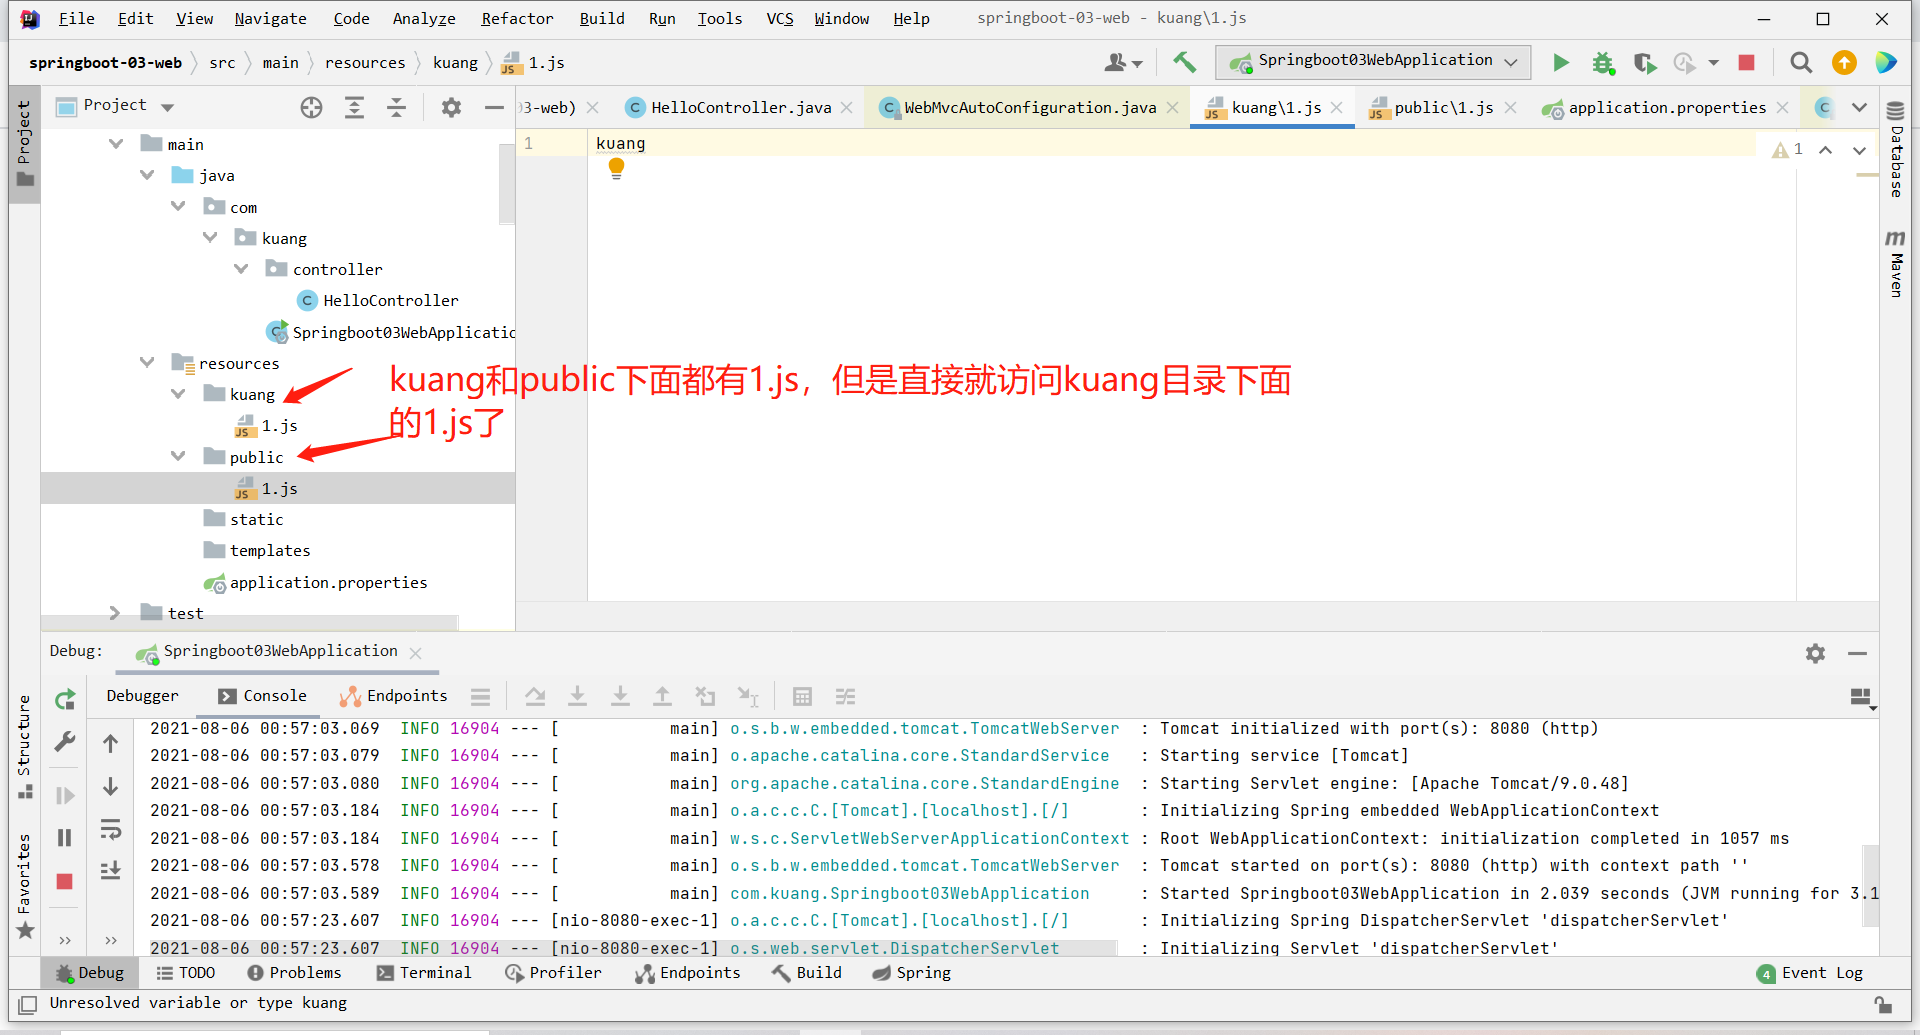The height and width of the screenshot is (1035, 1920).
Task: Open the TODO tool window
Action: (x=186, y=973)
